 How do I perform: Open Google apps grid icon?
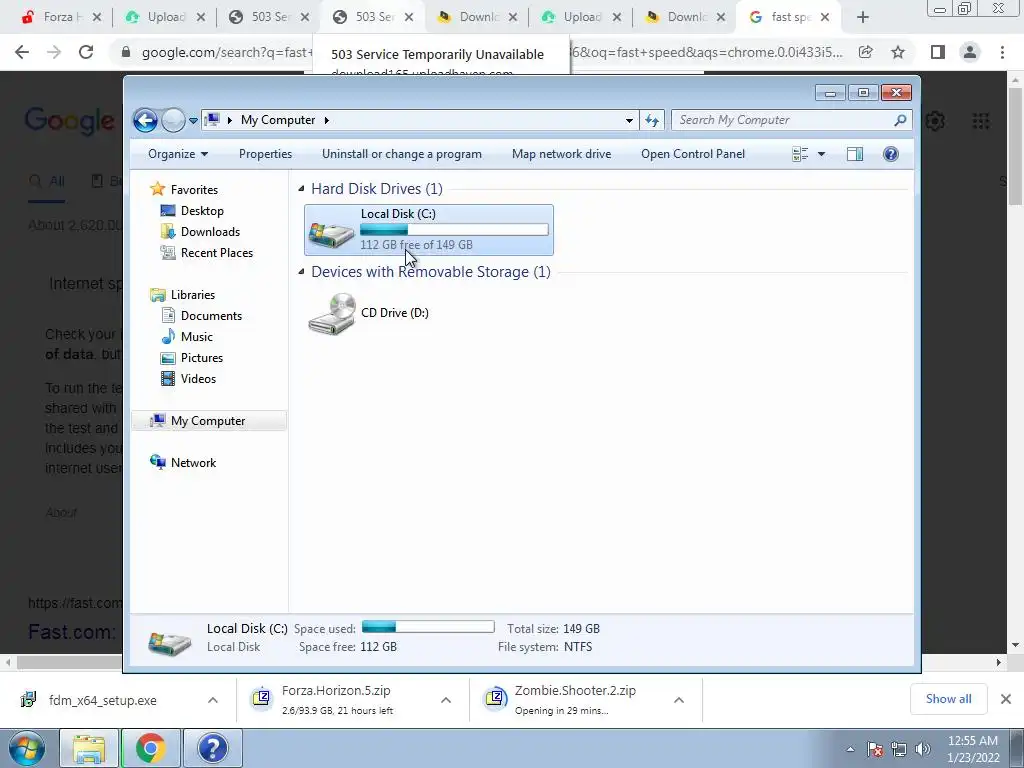coord(981,121)
